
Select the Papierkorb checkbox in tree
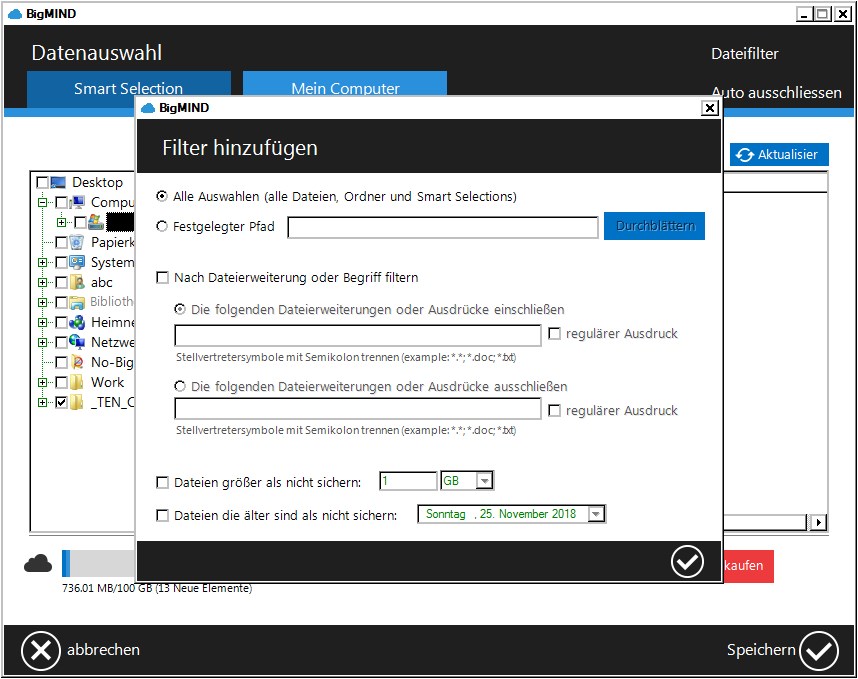[x=61, y=242]
